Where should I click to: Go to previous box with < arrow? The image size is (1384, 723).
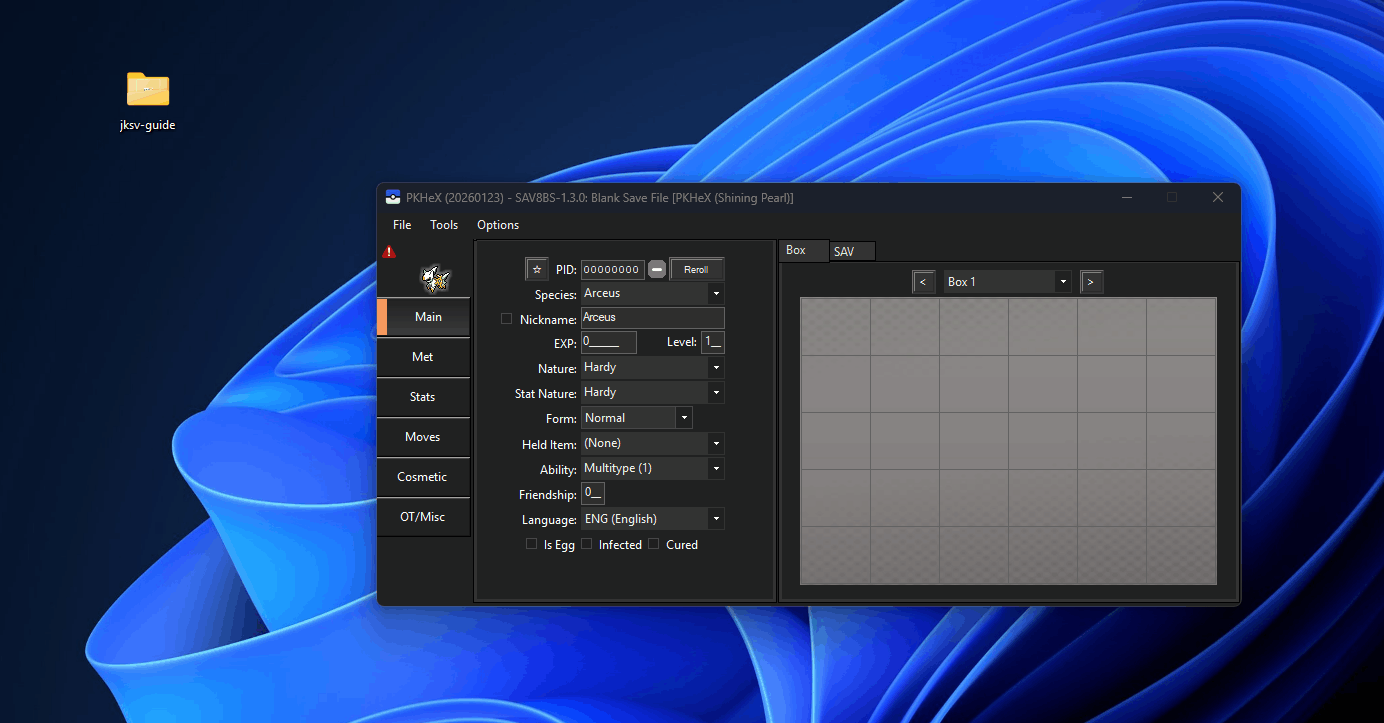pyautogui.click(x=923, y=282)
